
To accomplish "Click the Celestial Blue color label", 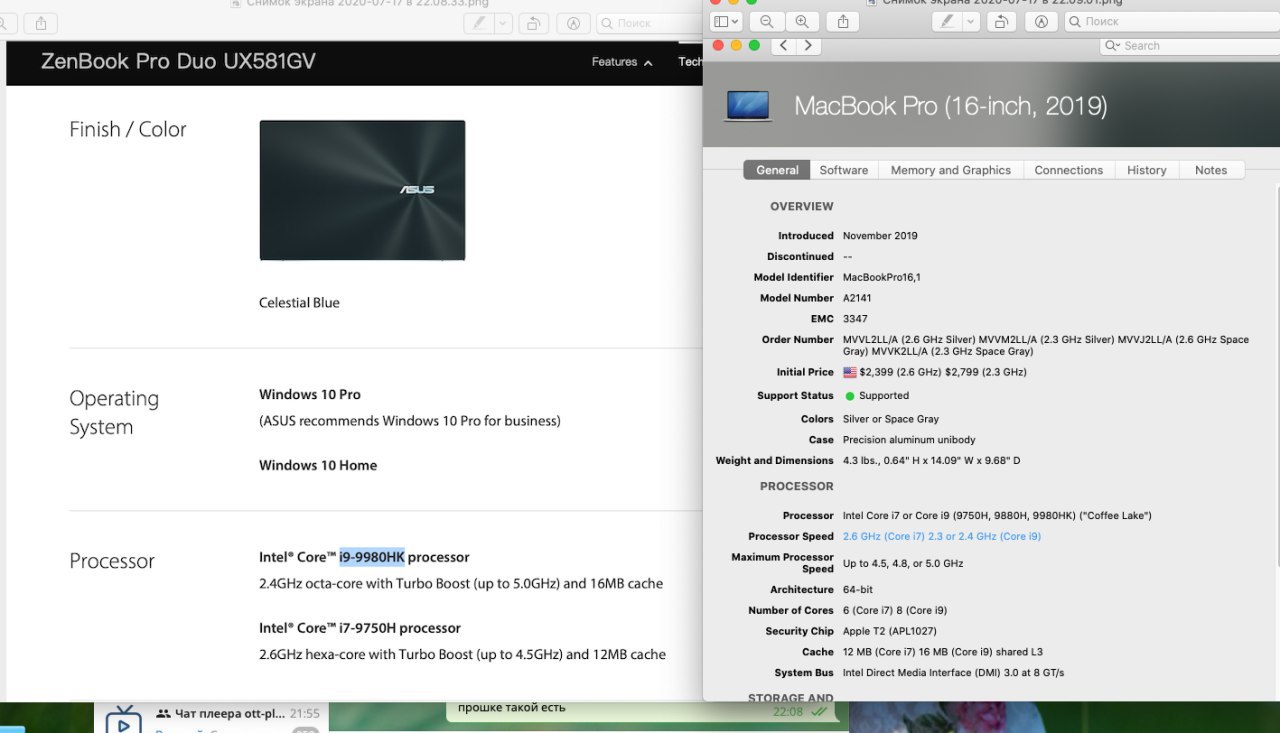I will 299,303.
